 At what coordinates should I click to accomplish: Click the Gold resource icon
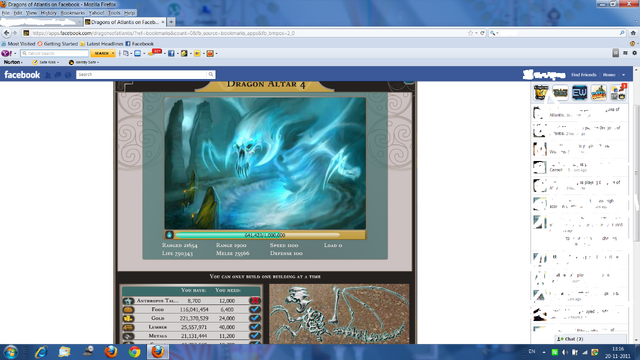129,318
